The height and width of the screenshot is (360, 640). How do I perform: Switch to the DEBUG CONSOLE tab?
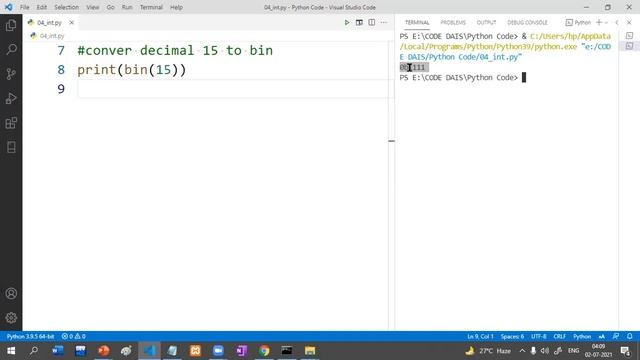(527, 22)
